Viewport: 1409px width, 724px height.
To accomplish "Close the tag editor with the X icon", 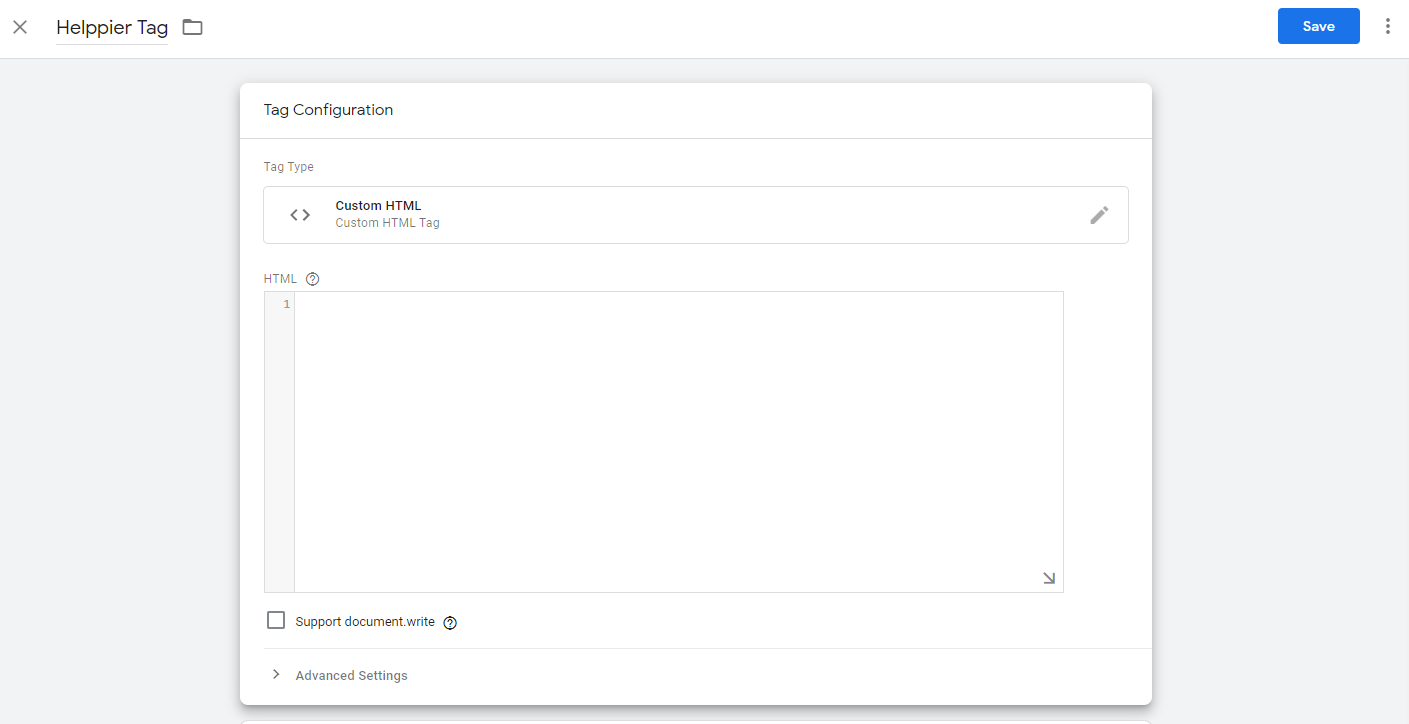I will (20, 27).
